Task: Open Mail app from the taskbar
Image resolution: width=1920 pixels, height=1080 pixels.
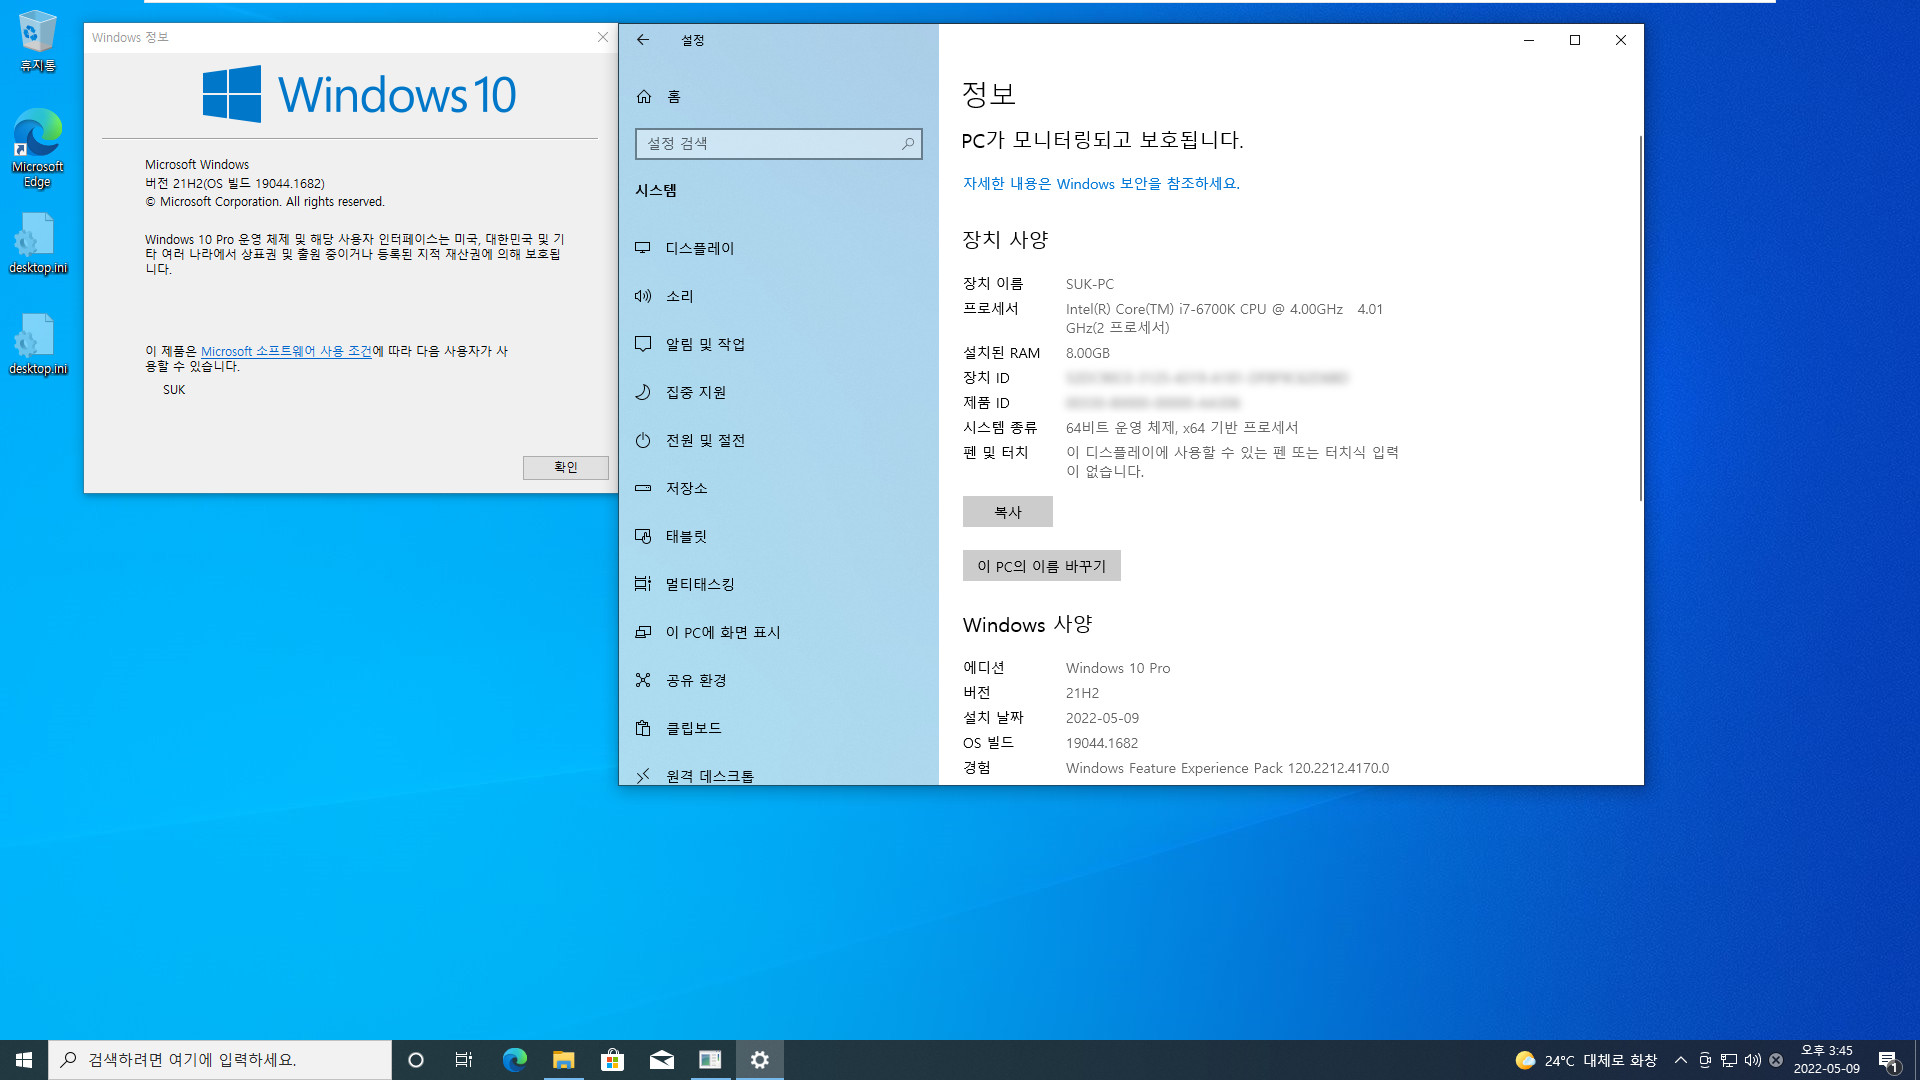Action: (x=661, y=1060)
